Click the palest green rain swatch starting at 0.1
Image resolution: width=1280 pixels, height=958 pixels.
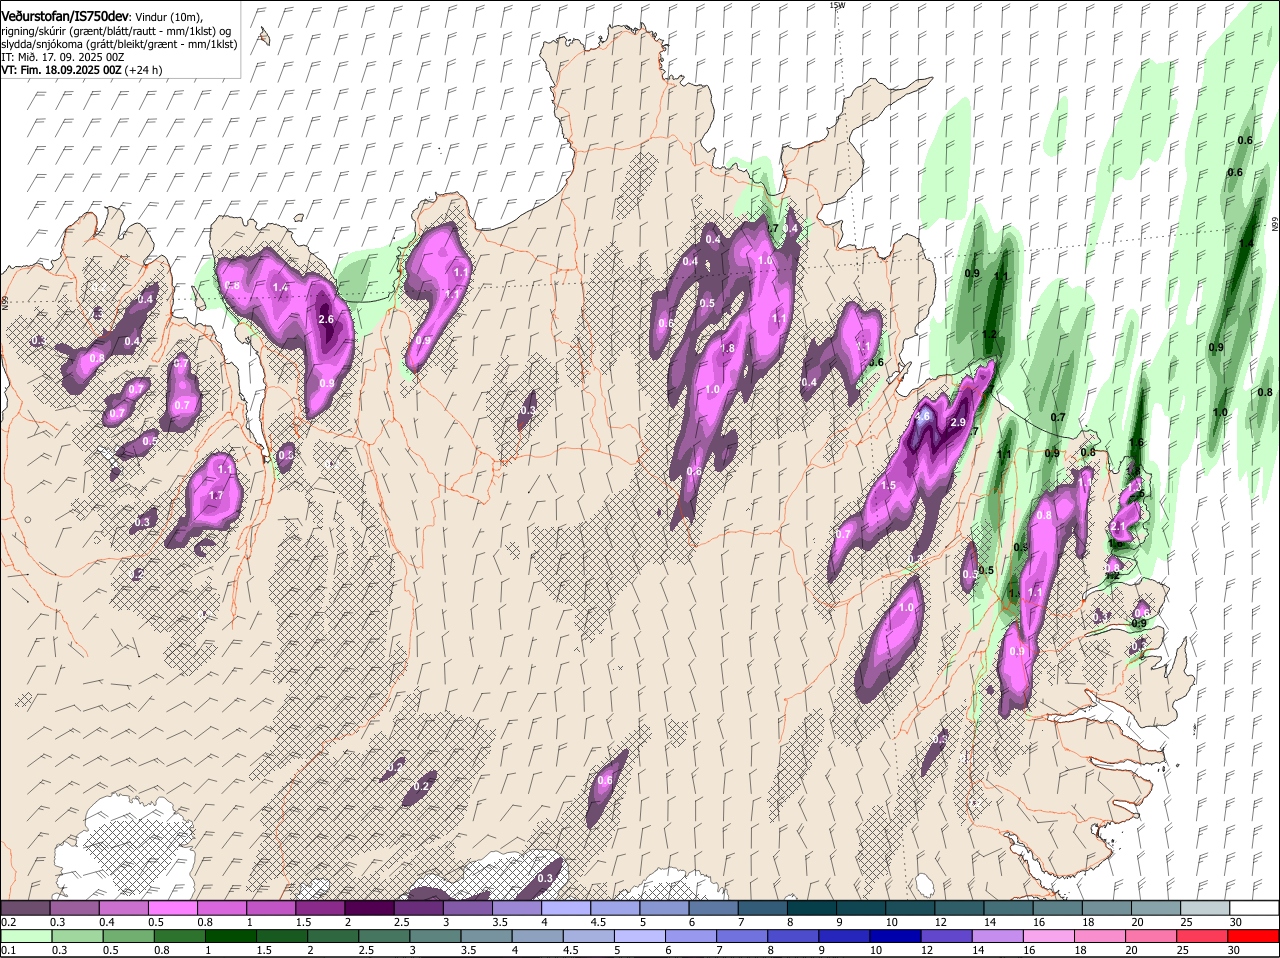point(25,936)
